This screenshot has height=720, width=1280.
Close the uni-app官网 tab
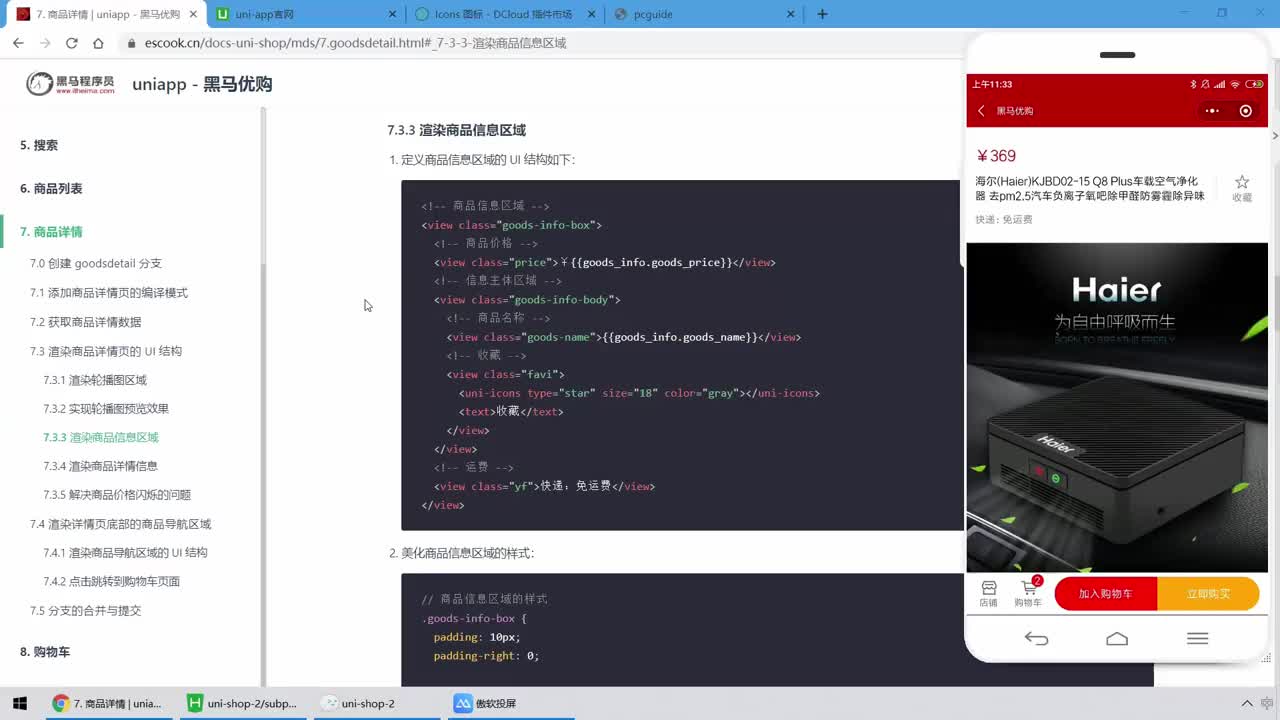394,14
